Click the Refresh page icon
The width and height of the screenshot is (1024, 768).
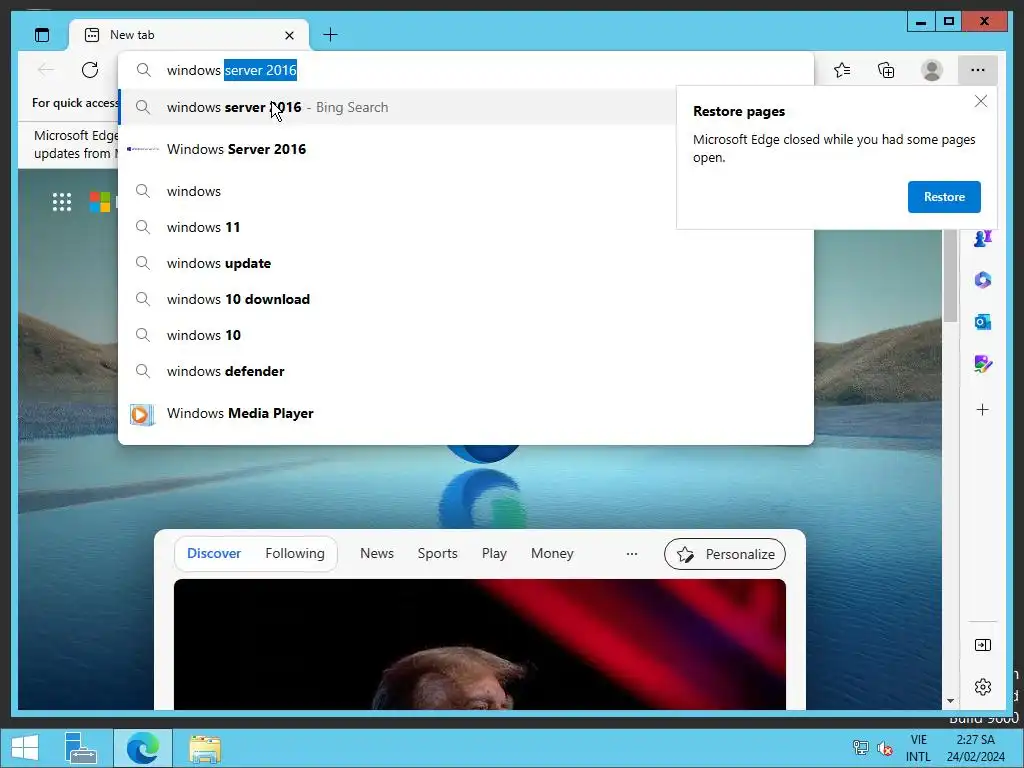point(90,70)
